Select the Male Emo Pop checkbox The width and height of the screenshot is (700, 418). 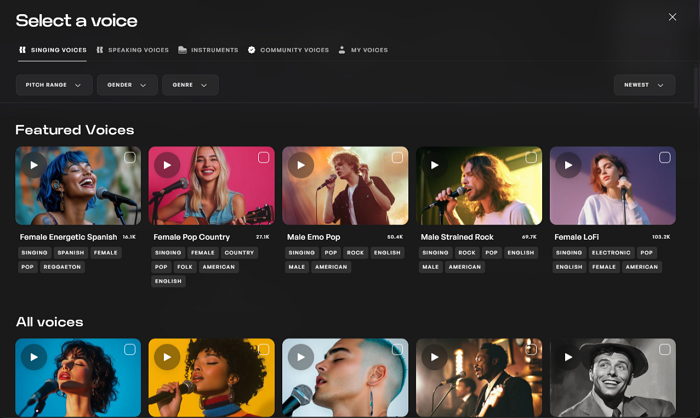coord(397,158)
